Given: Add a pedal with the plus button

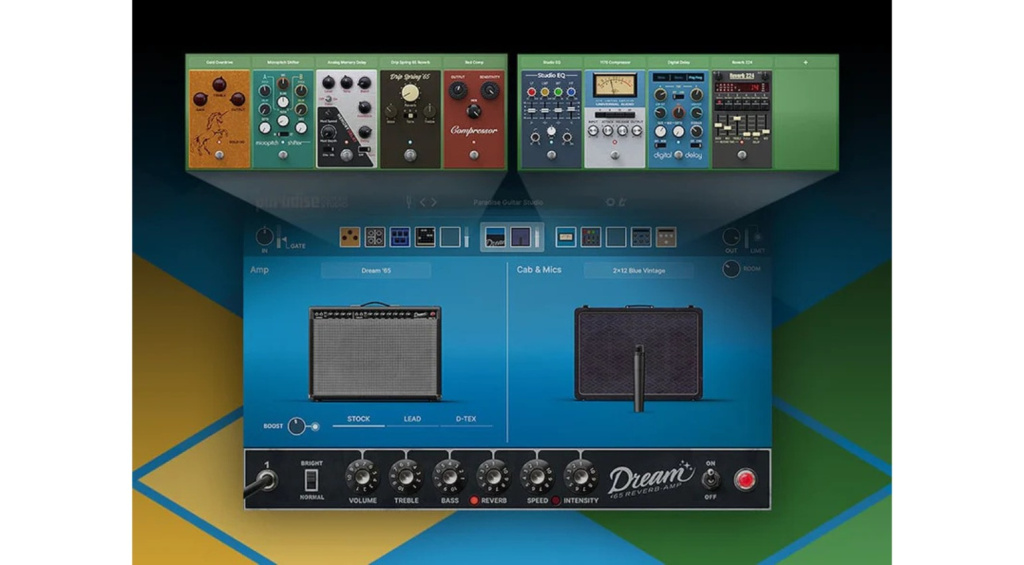Looking at the screenshot, I should 805,62.
